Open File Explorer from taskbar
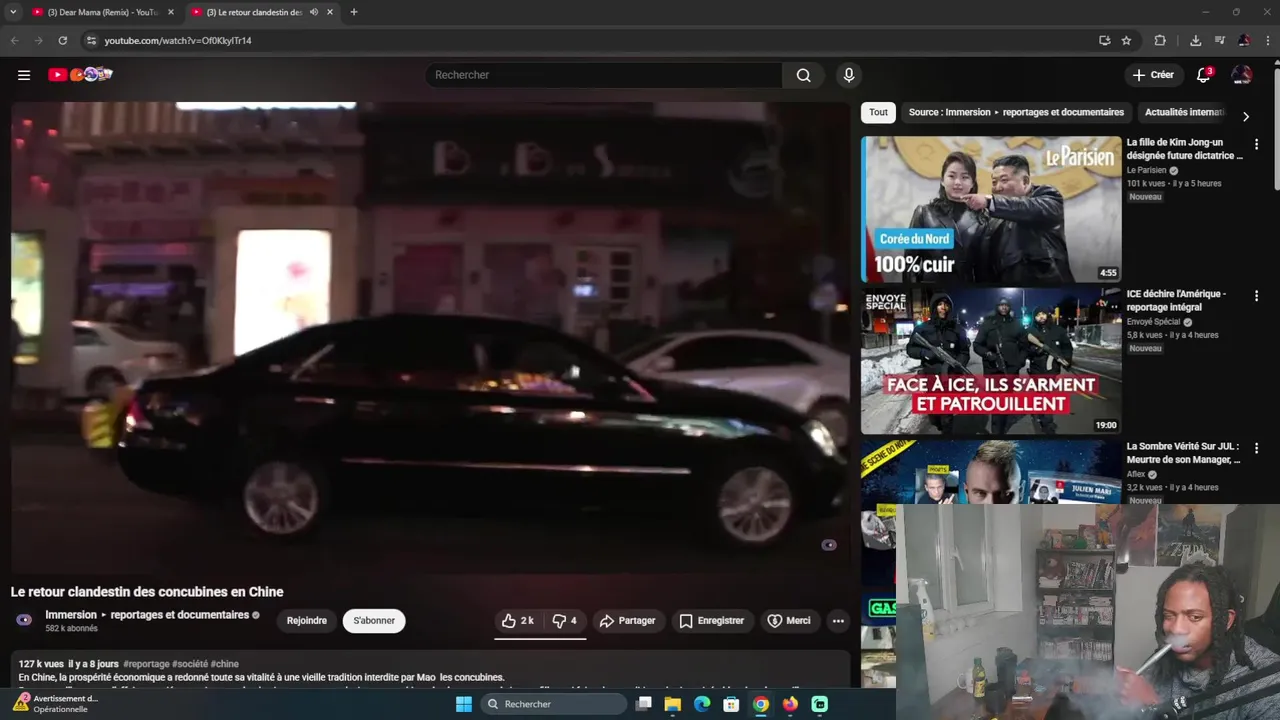This screenshot has height=720, width=1280. 673,704
